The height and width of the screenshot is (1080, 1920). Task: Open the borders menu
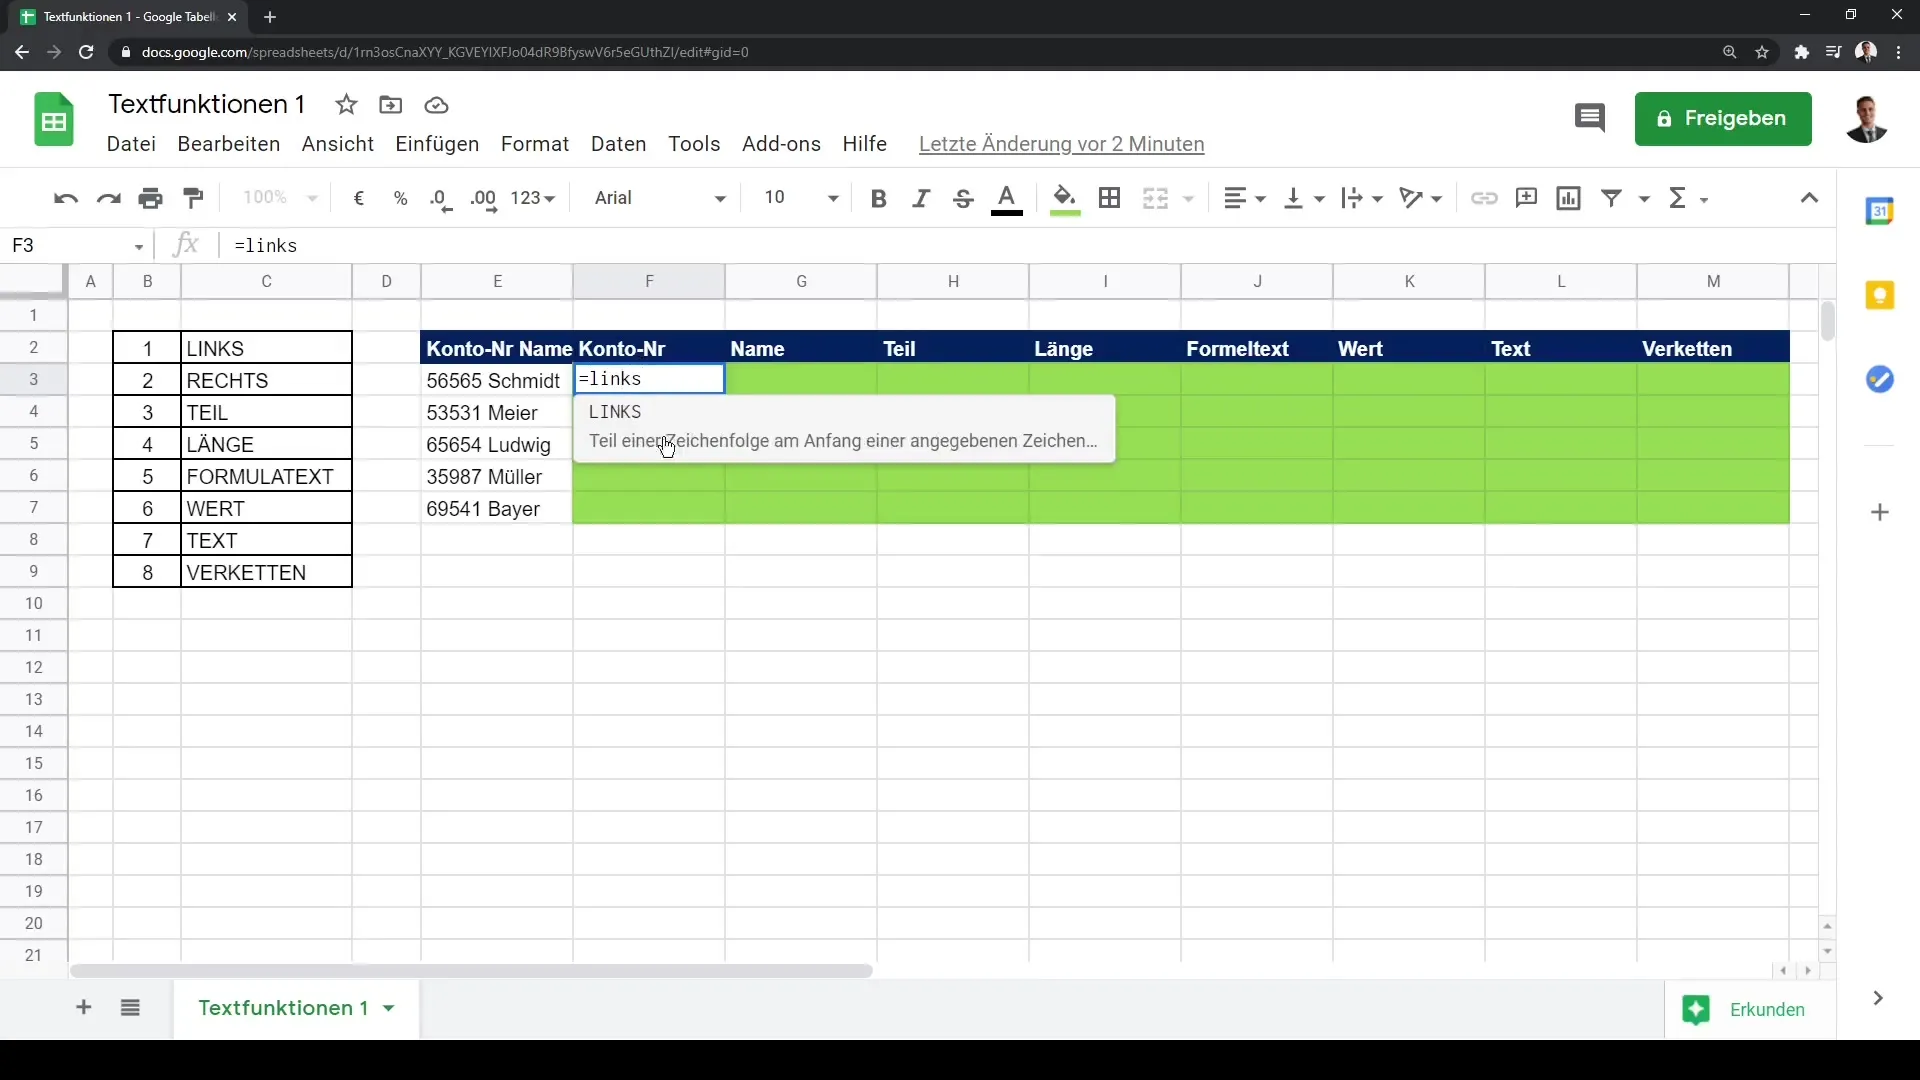click(1109, 198)
